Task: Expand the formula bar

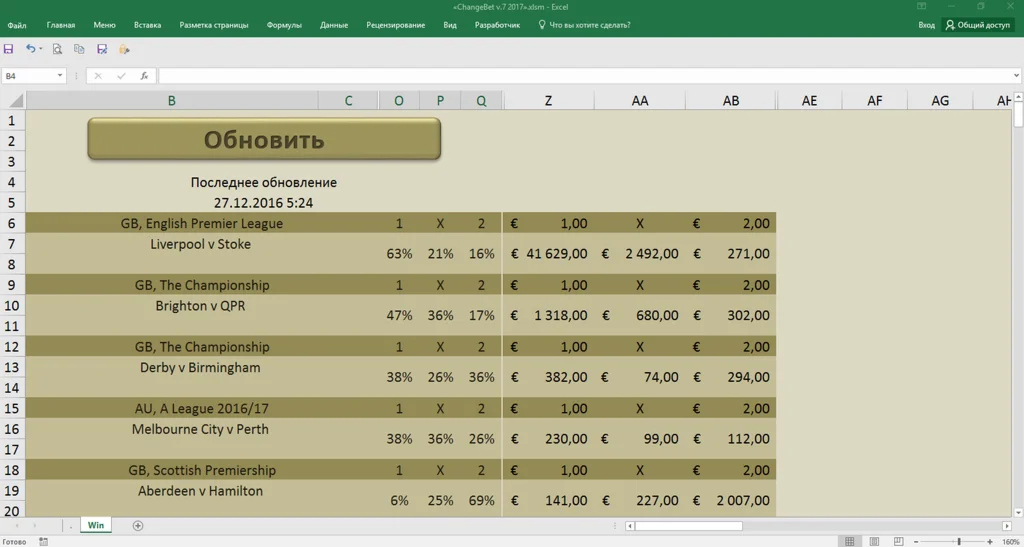Action: 1017,76
